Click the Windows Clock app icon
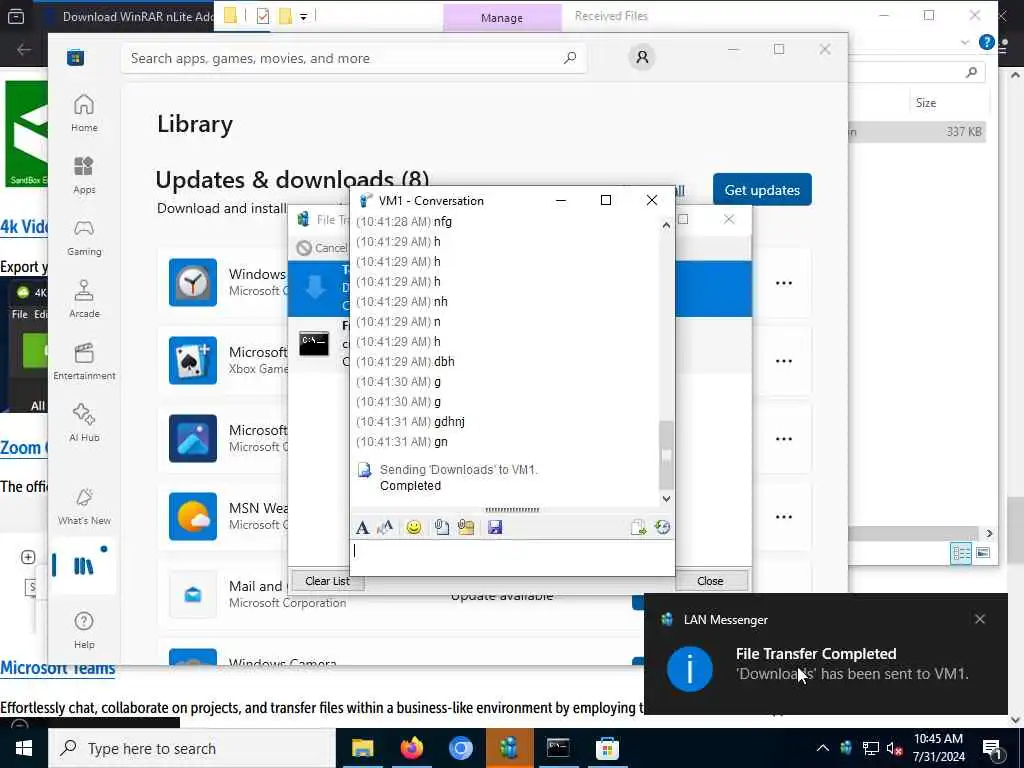 (x=193, y=282)
